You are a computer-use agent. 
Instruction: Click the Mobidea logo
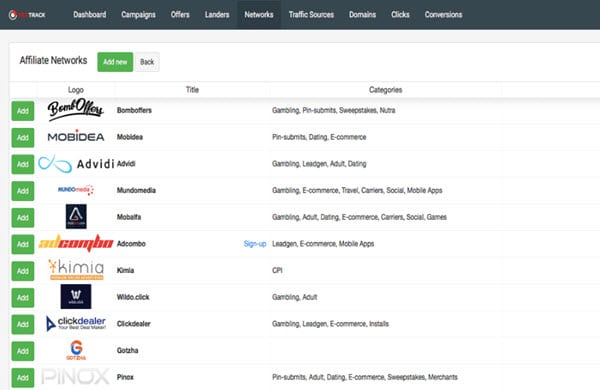click(x=76, y=136)
